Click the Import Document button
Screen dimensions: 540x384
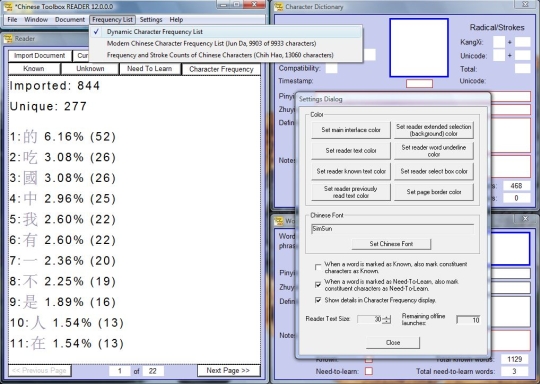point(40,56)
